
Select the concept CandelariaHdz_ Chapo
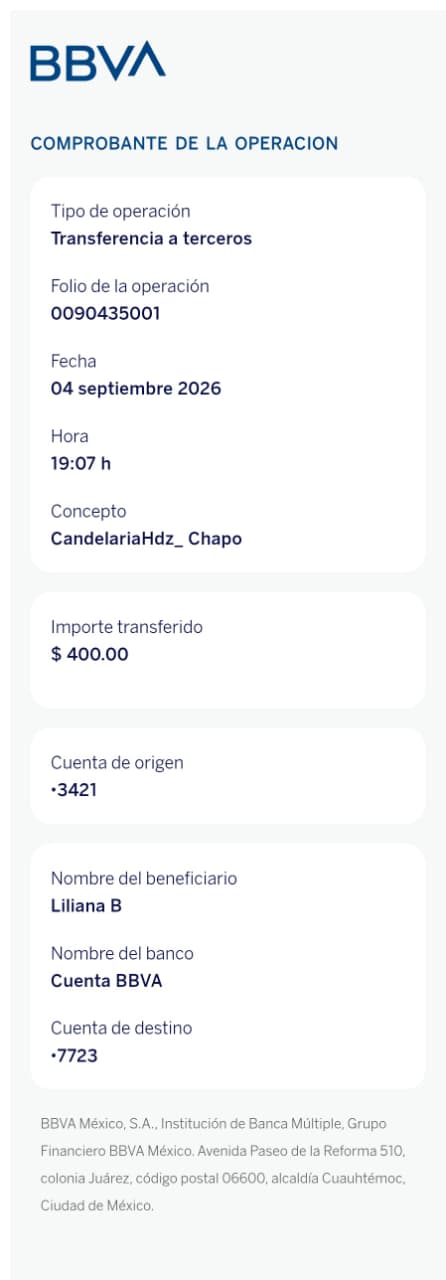tap(146, 539)
